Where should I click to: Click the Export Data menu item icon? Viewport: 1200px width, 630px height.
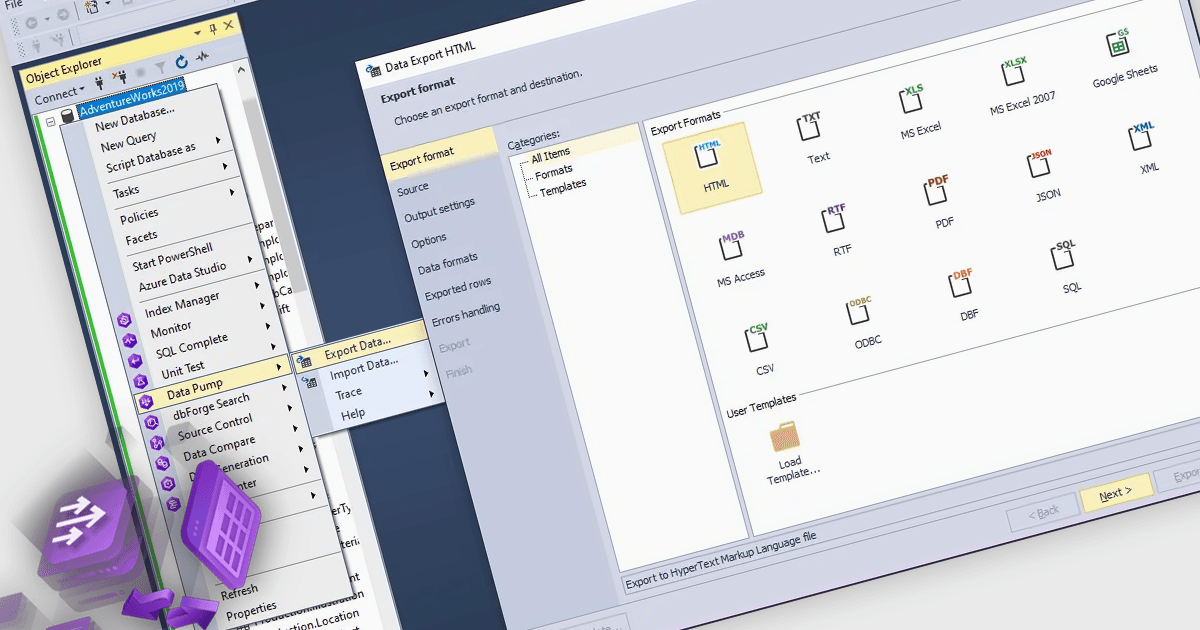(x=304, y=360)
